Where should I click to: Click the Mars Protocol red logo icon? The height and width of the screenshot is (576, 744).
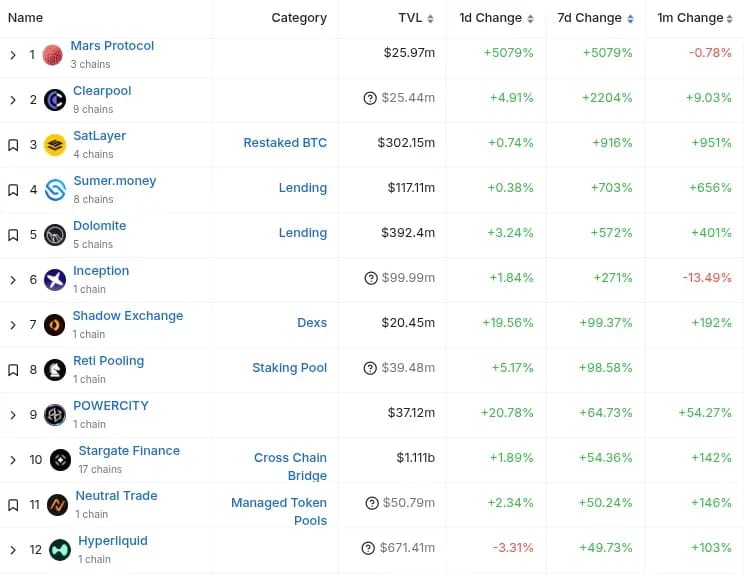click(53, 55)
